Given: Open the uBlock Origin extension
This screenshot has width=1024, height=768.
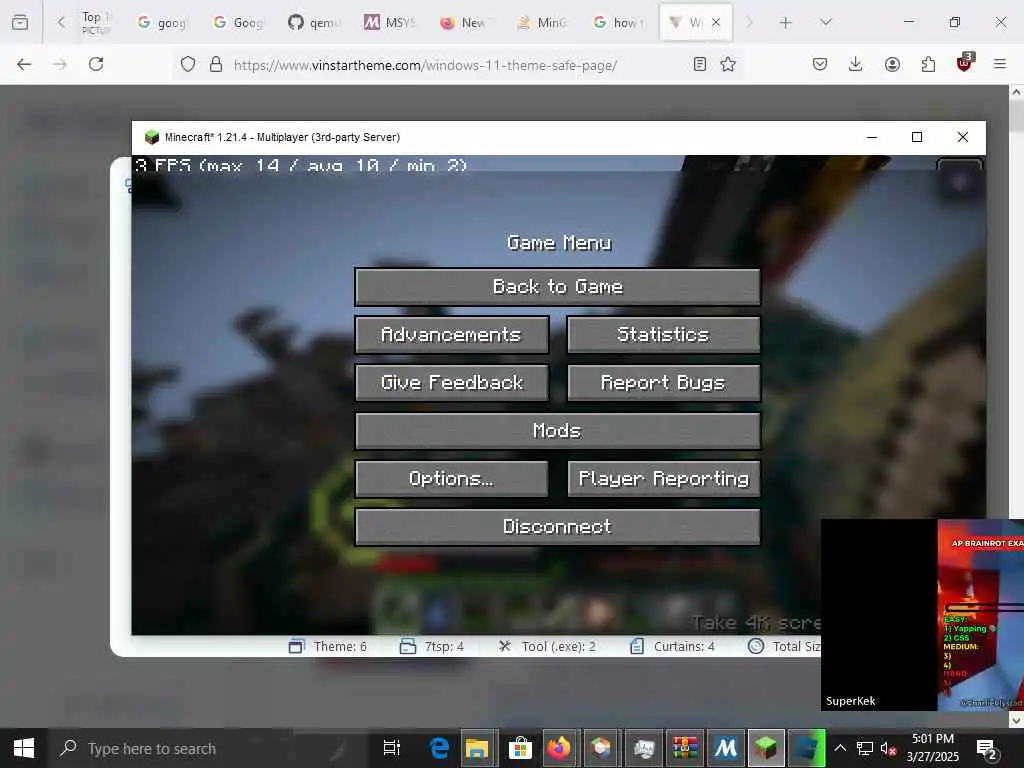Looking at the screenshot, I should [965, 63].
